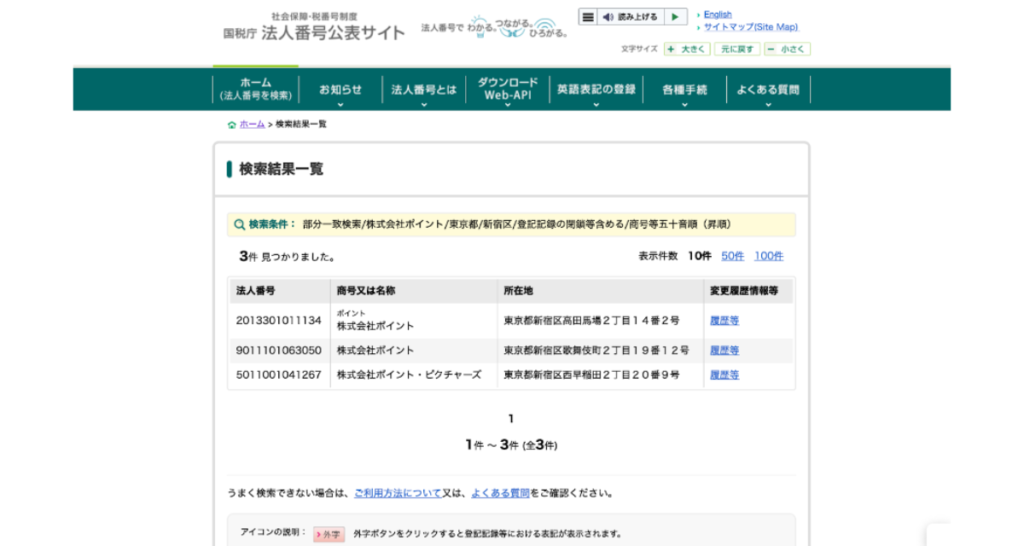1024x546 pixels.
Task: Click the 読み上げる speaker button
Action: coord(629,17)
